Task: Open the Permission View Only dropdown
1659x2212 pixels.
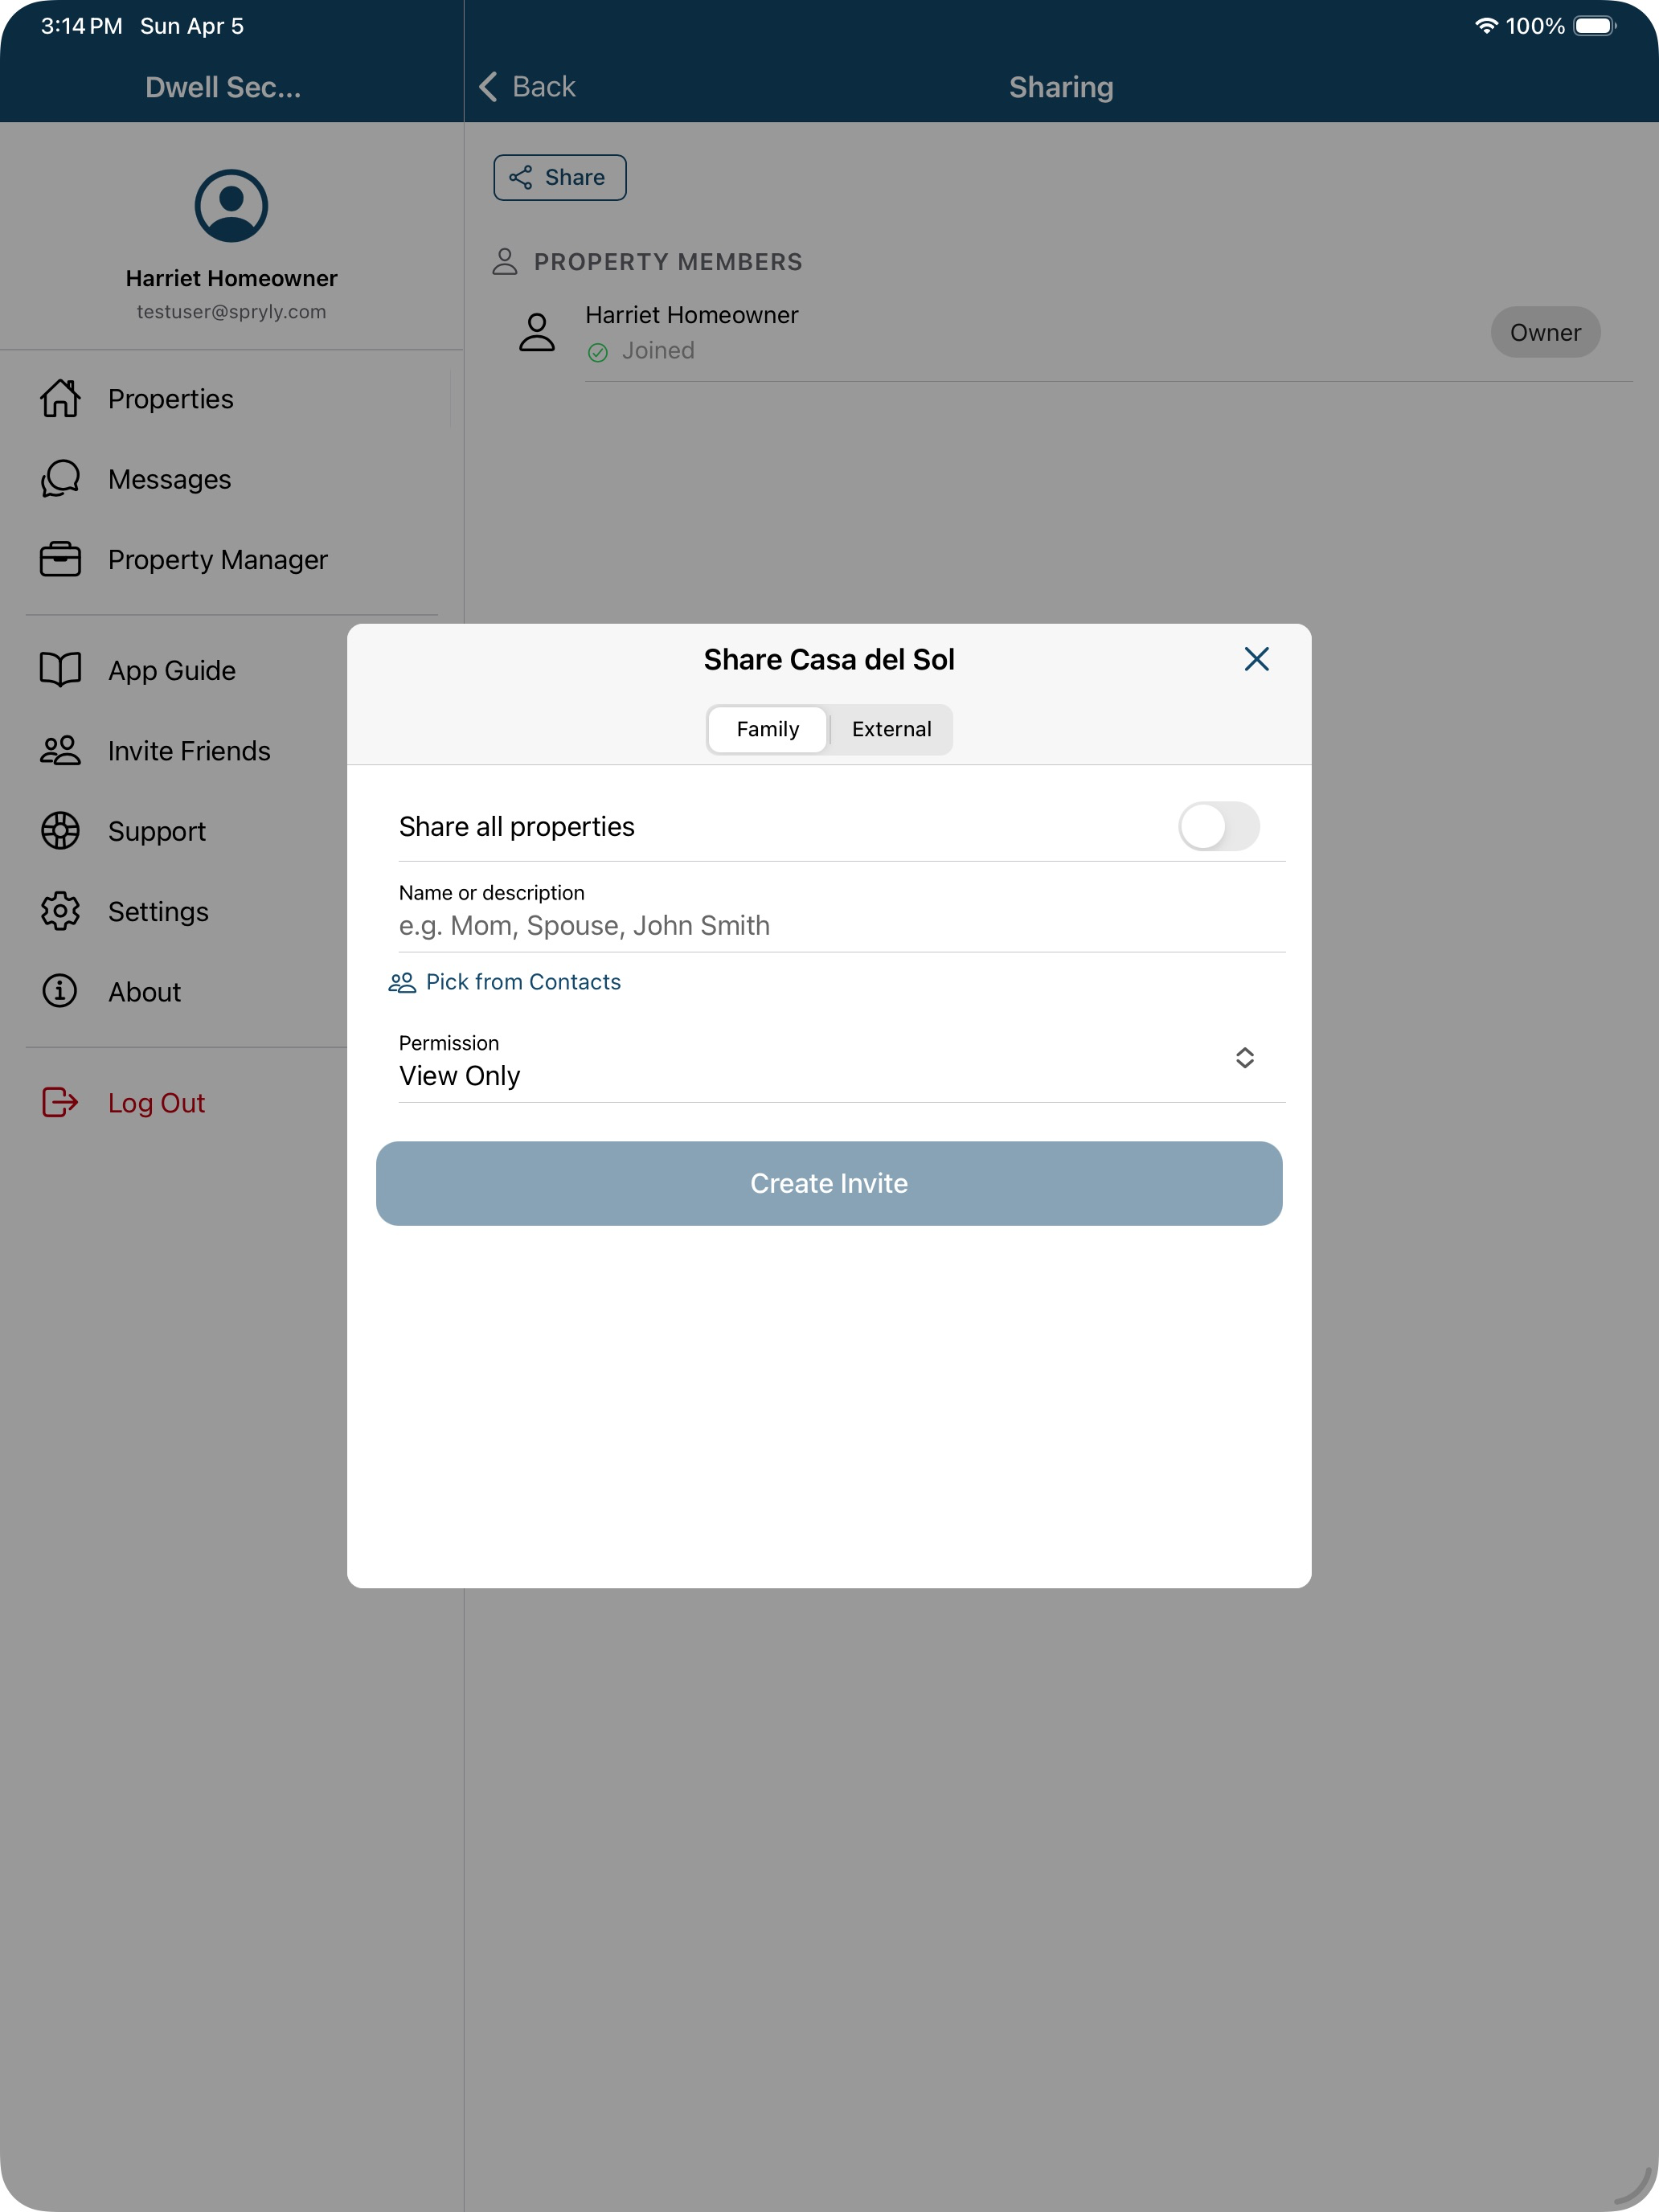Action: click(x=841, y=1060)
